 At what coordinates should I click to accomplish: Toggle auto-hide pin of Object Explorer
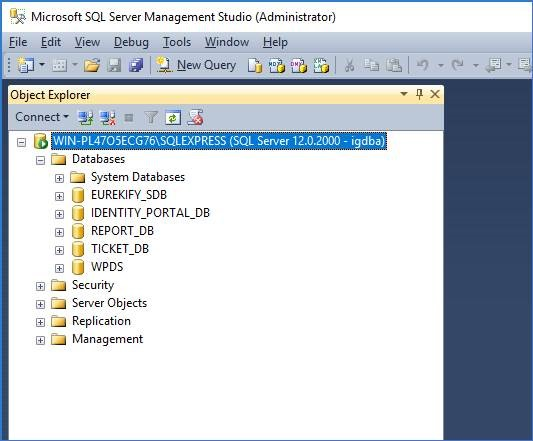pos(419,94)
